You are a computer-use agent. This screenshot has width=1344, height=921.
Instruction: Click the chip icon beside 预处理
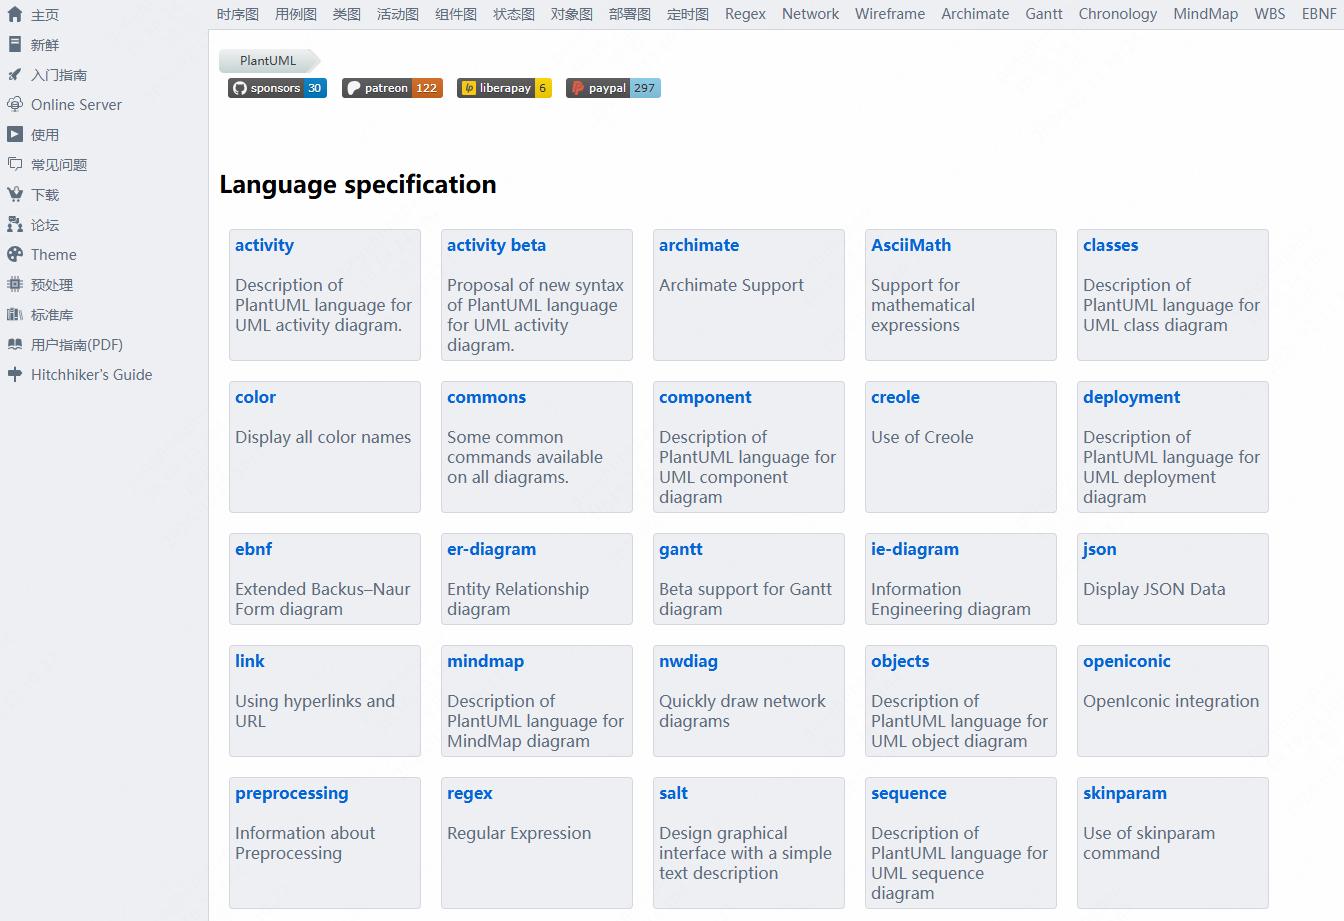pyautogui.click(x=15, y=285)
